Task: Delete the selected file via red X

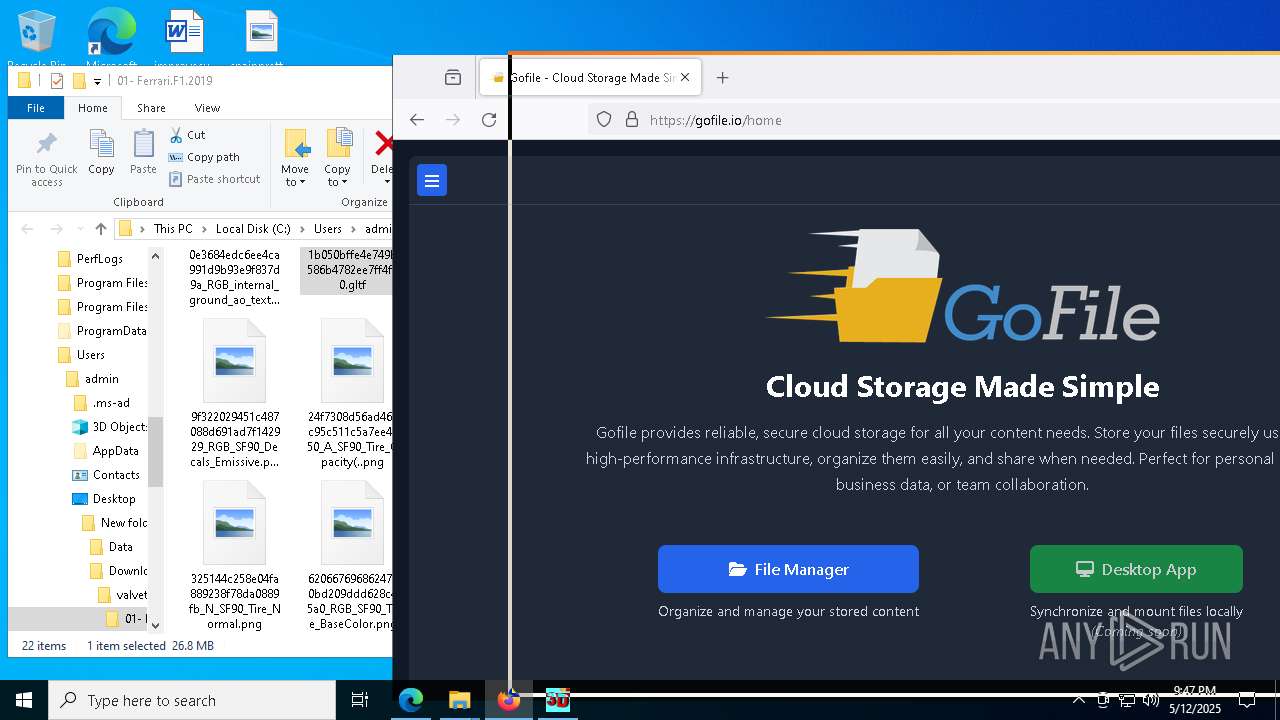Action: (x=382, y=158)
